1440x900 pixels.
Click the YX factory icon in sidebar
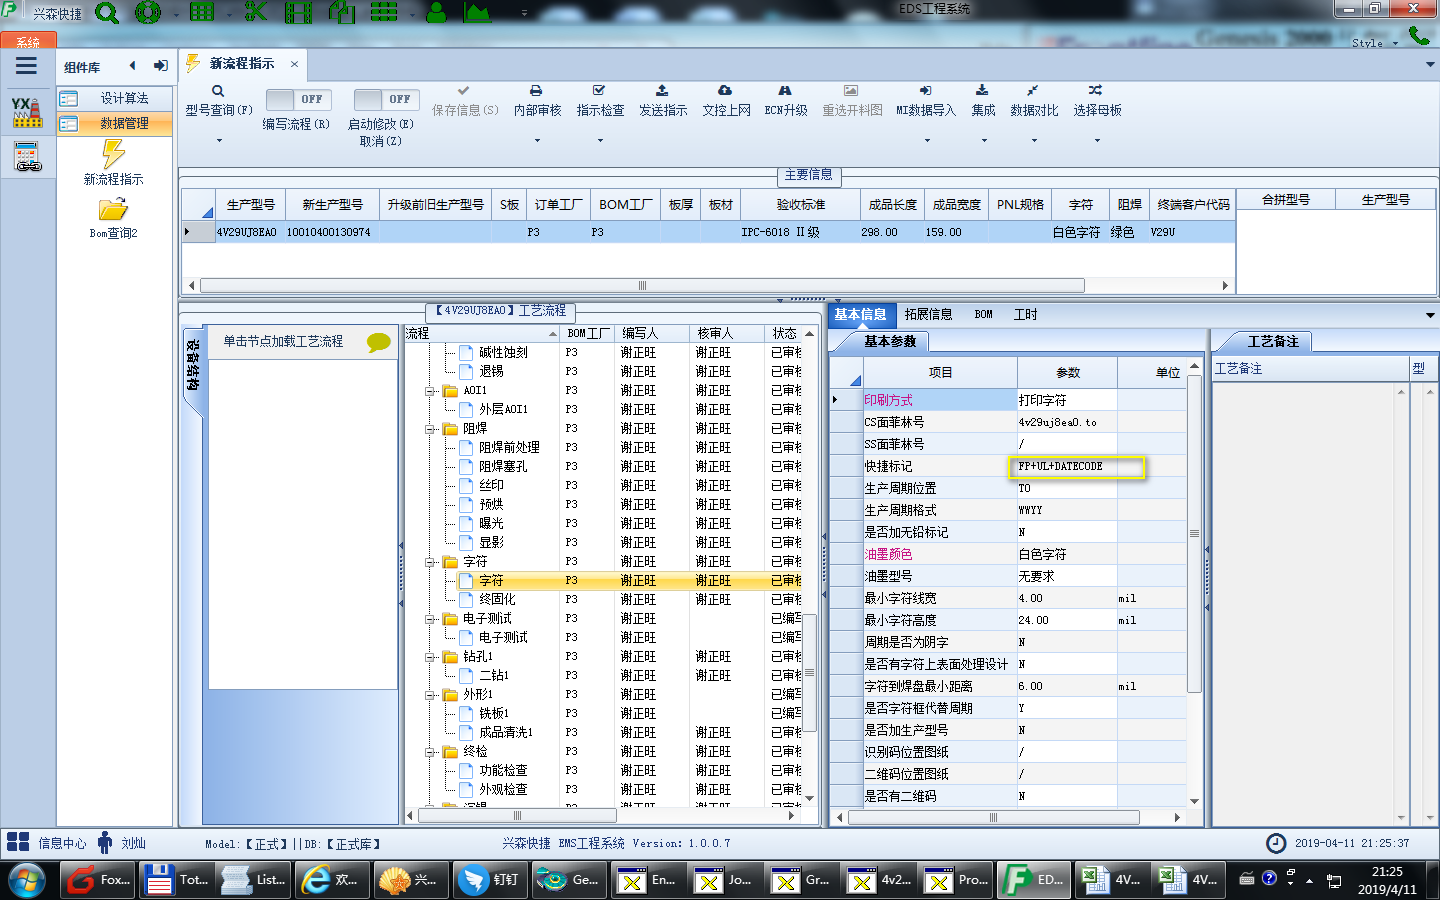(27, 112)
